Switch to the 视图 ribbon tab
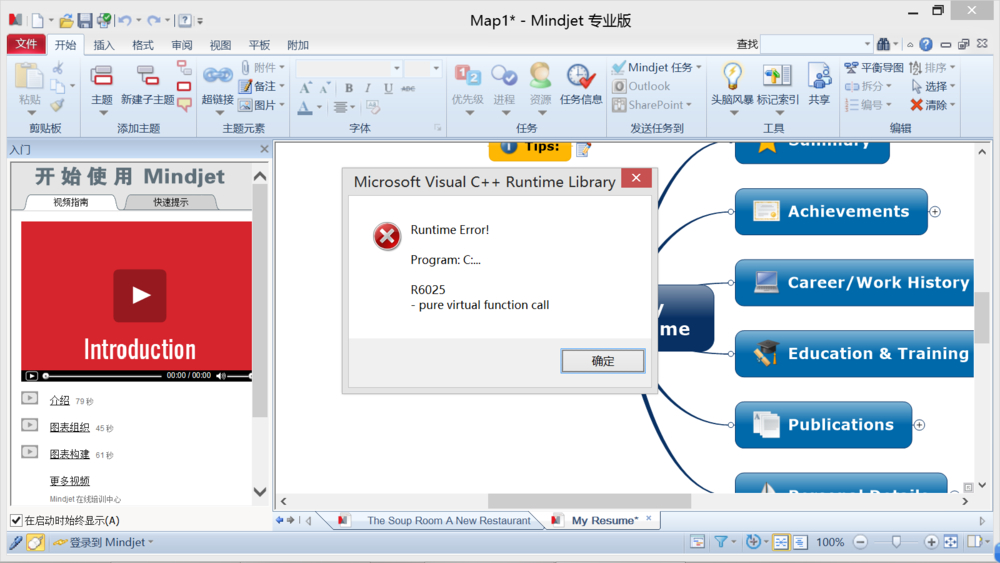The image size is (1000, 563). pos(221,45)
